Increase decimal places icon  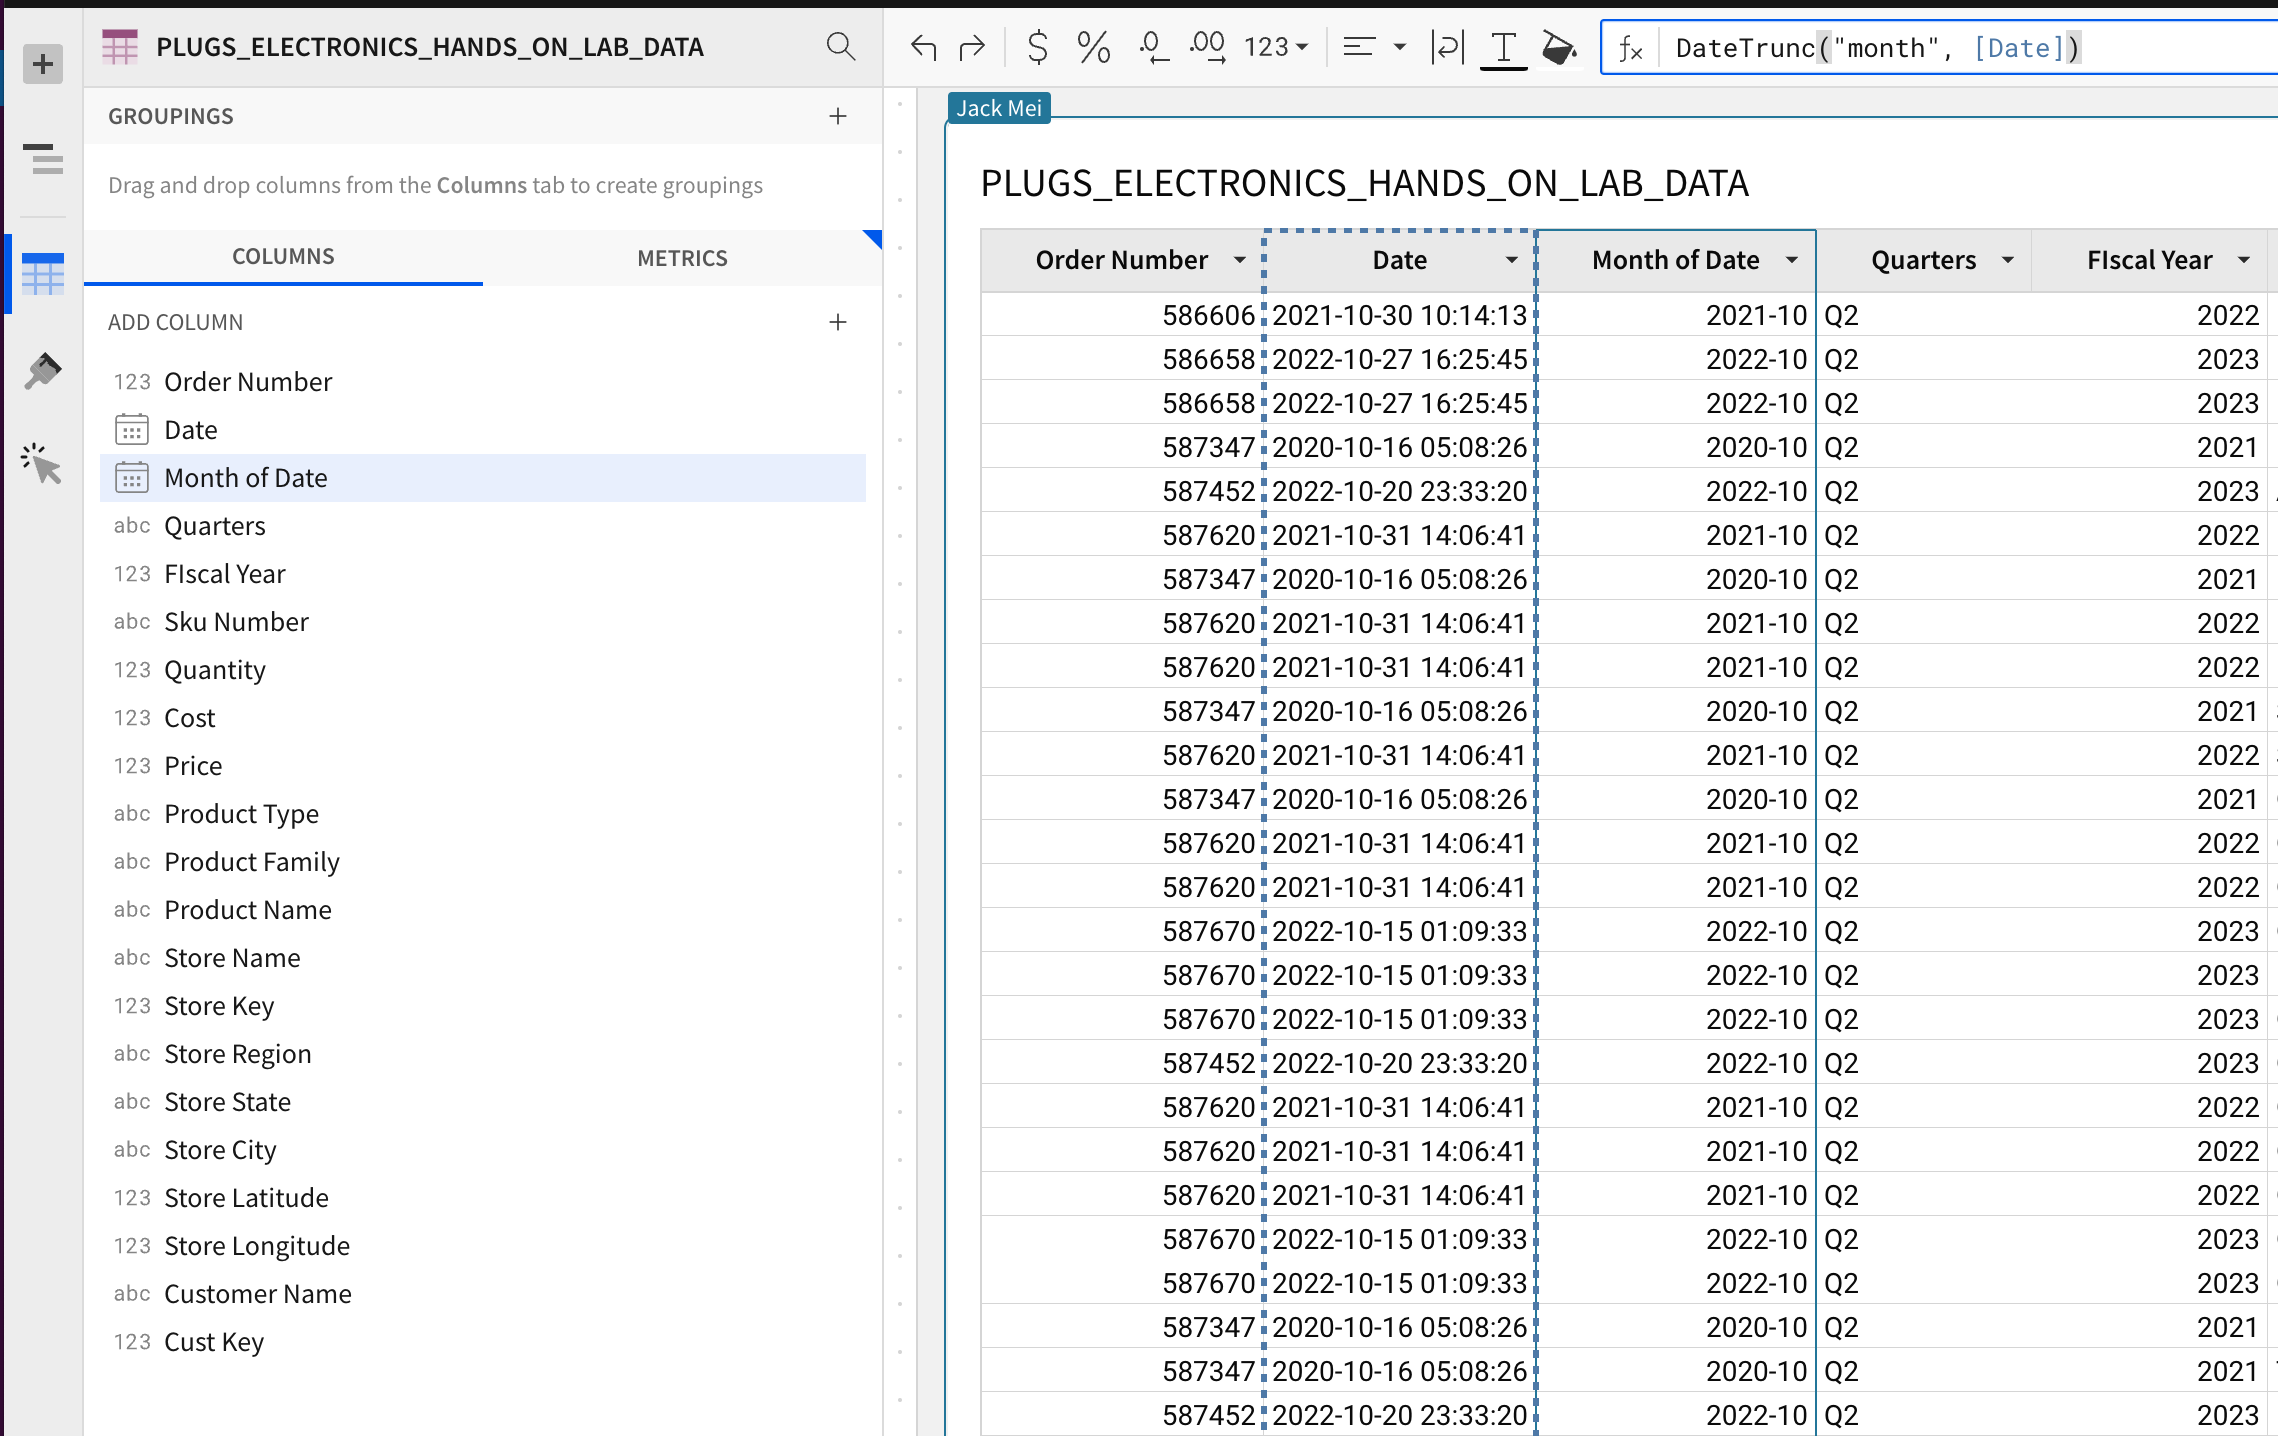coord(1207,47)
